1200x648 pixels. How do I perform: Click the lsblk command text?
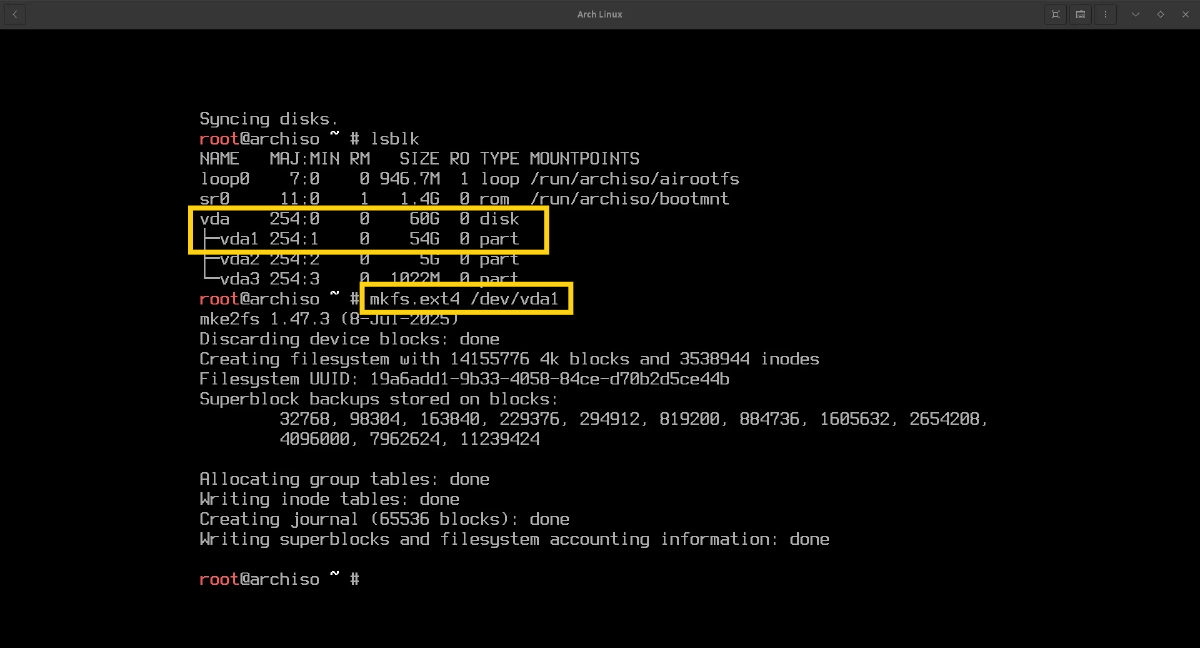tap(394, 139)
